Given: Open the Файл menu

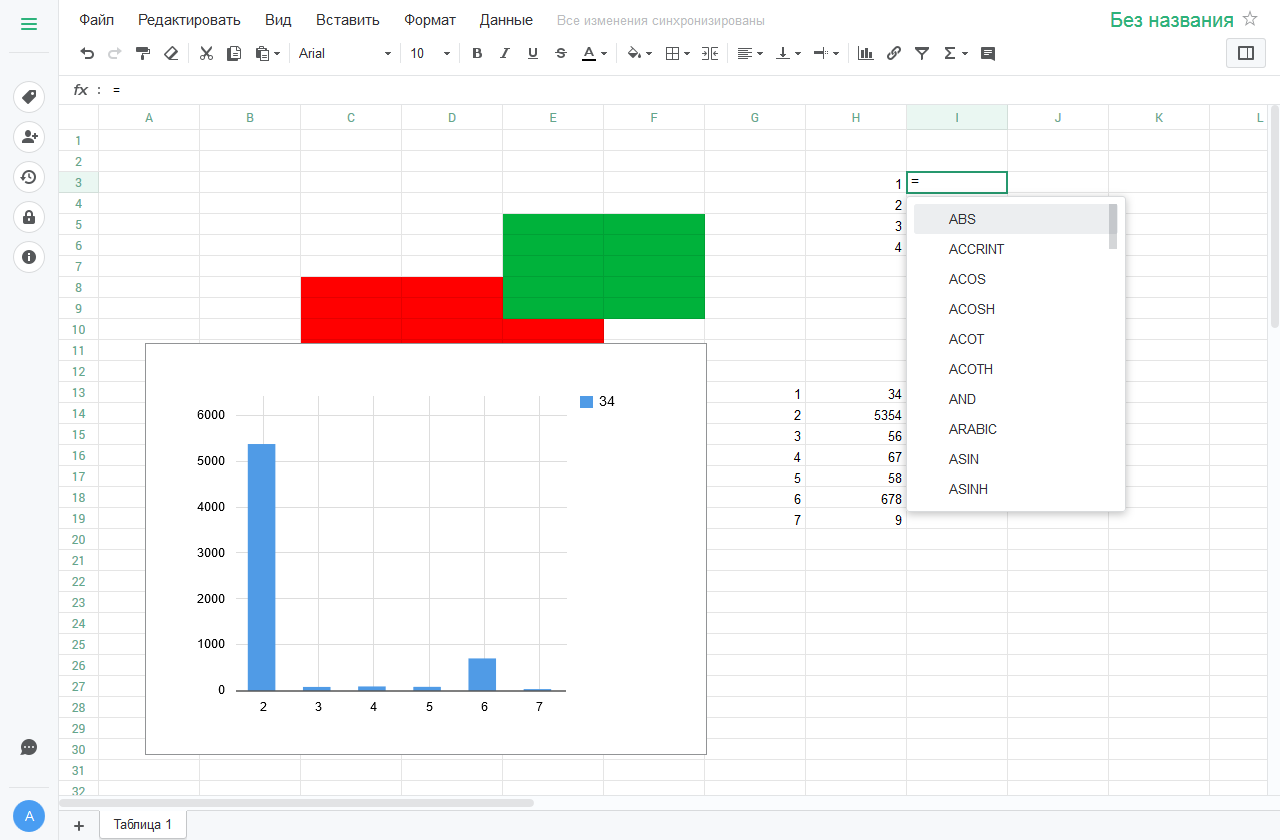Looking at the screenshot, I should coord(96,20).
